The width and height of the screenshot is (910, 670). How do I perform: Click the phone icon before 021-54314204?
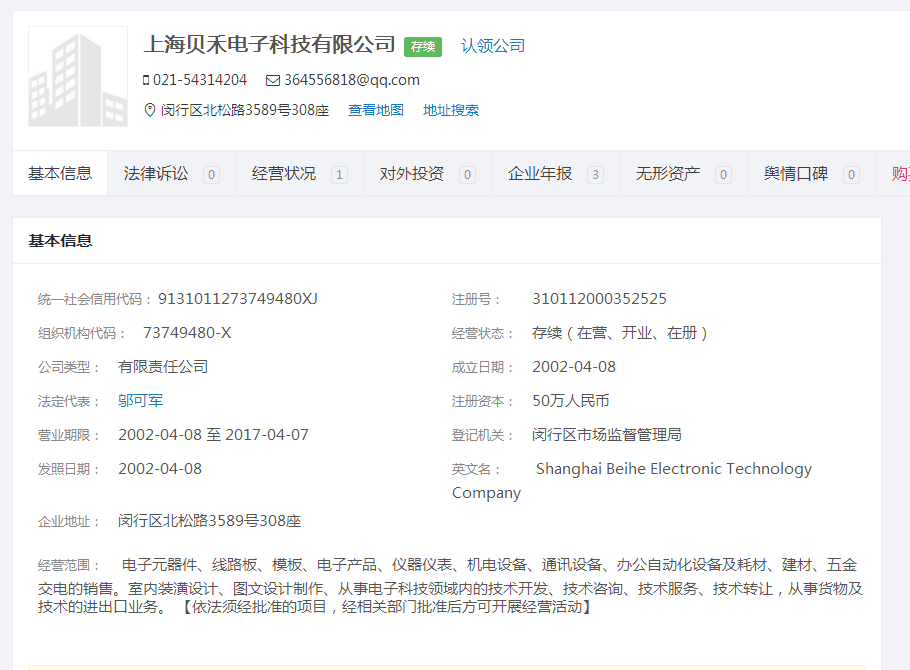point(146,80)
